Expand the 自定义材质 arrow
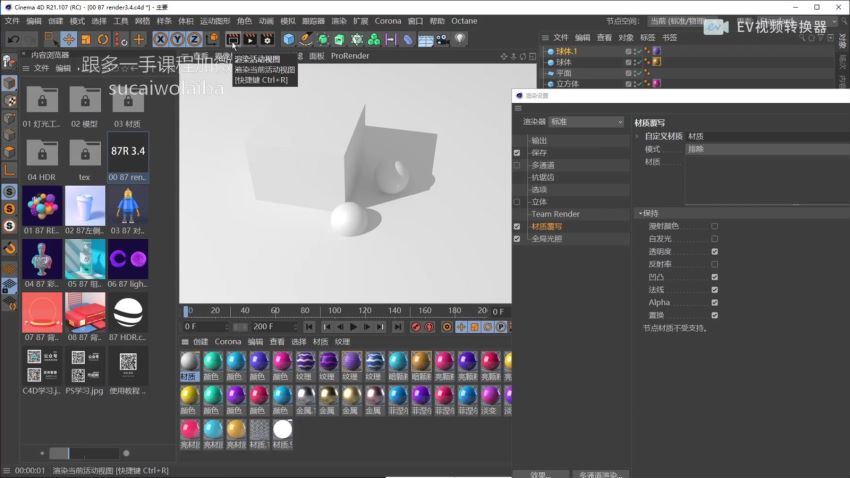The height and width of the screenshot is (478, 850). (638, 137)
